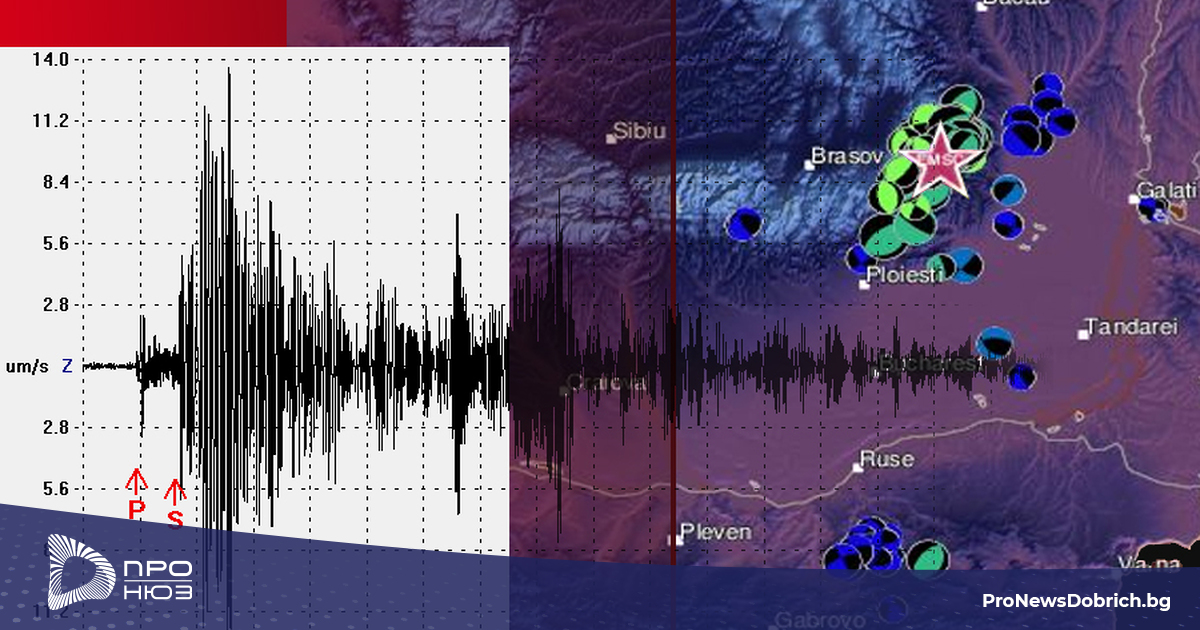Select the white square marker beside Sibiu
Image resolution: width=1200 pixels, height=630 pixels.
tap(611, 139)
